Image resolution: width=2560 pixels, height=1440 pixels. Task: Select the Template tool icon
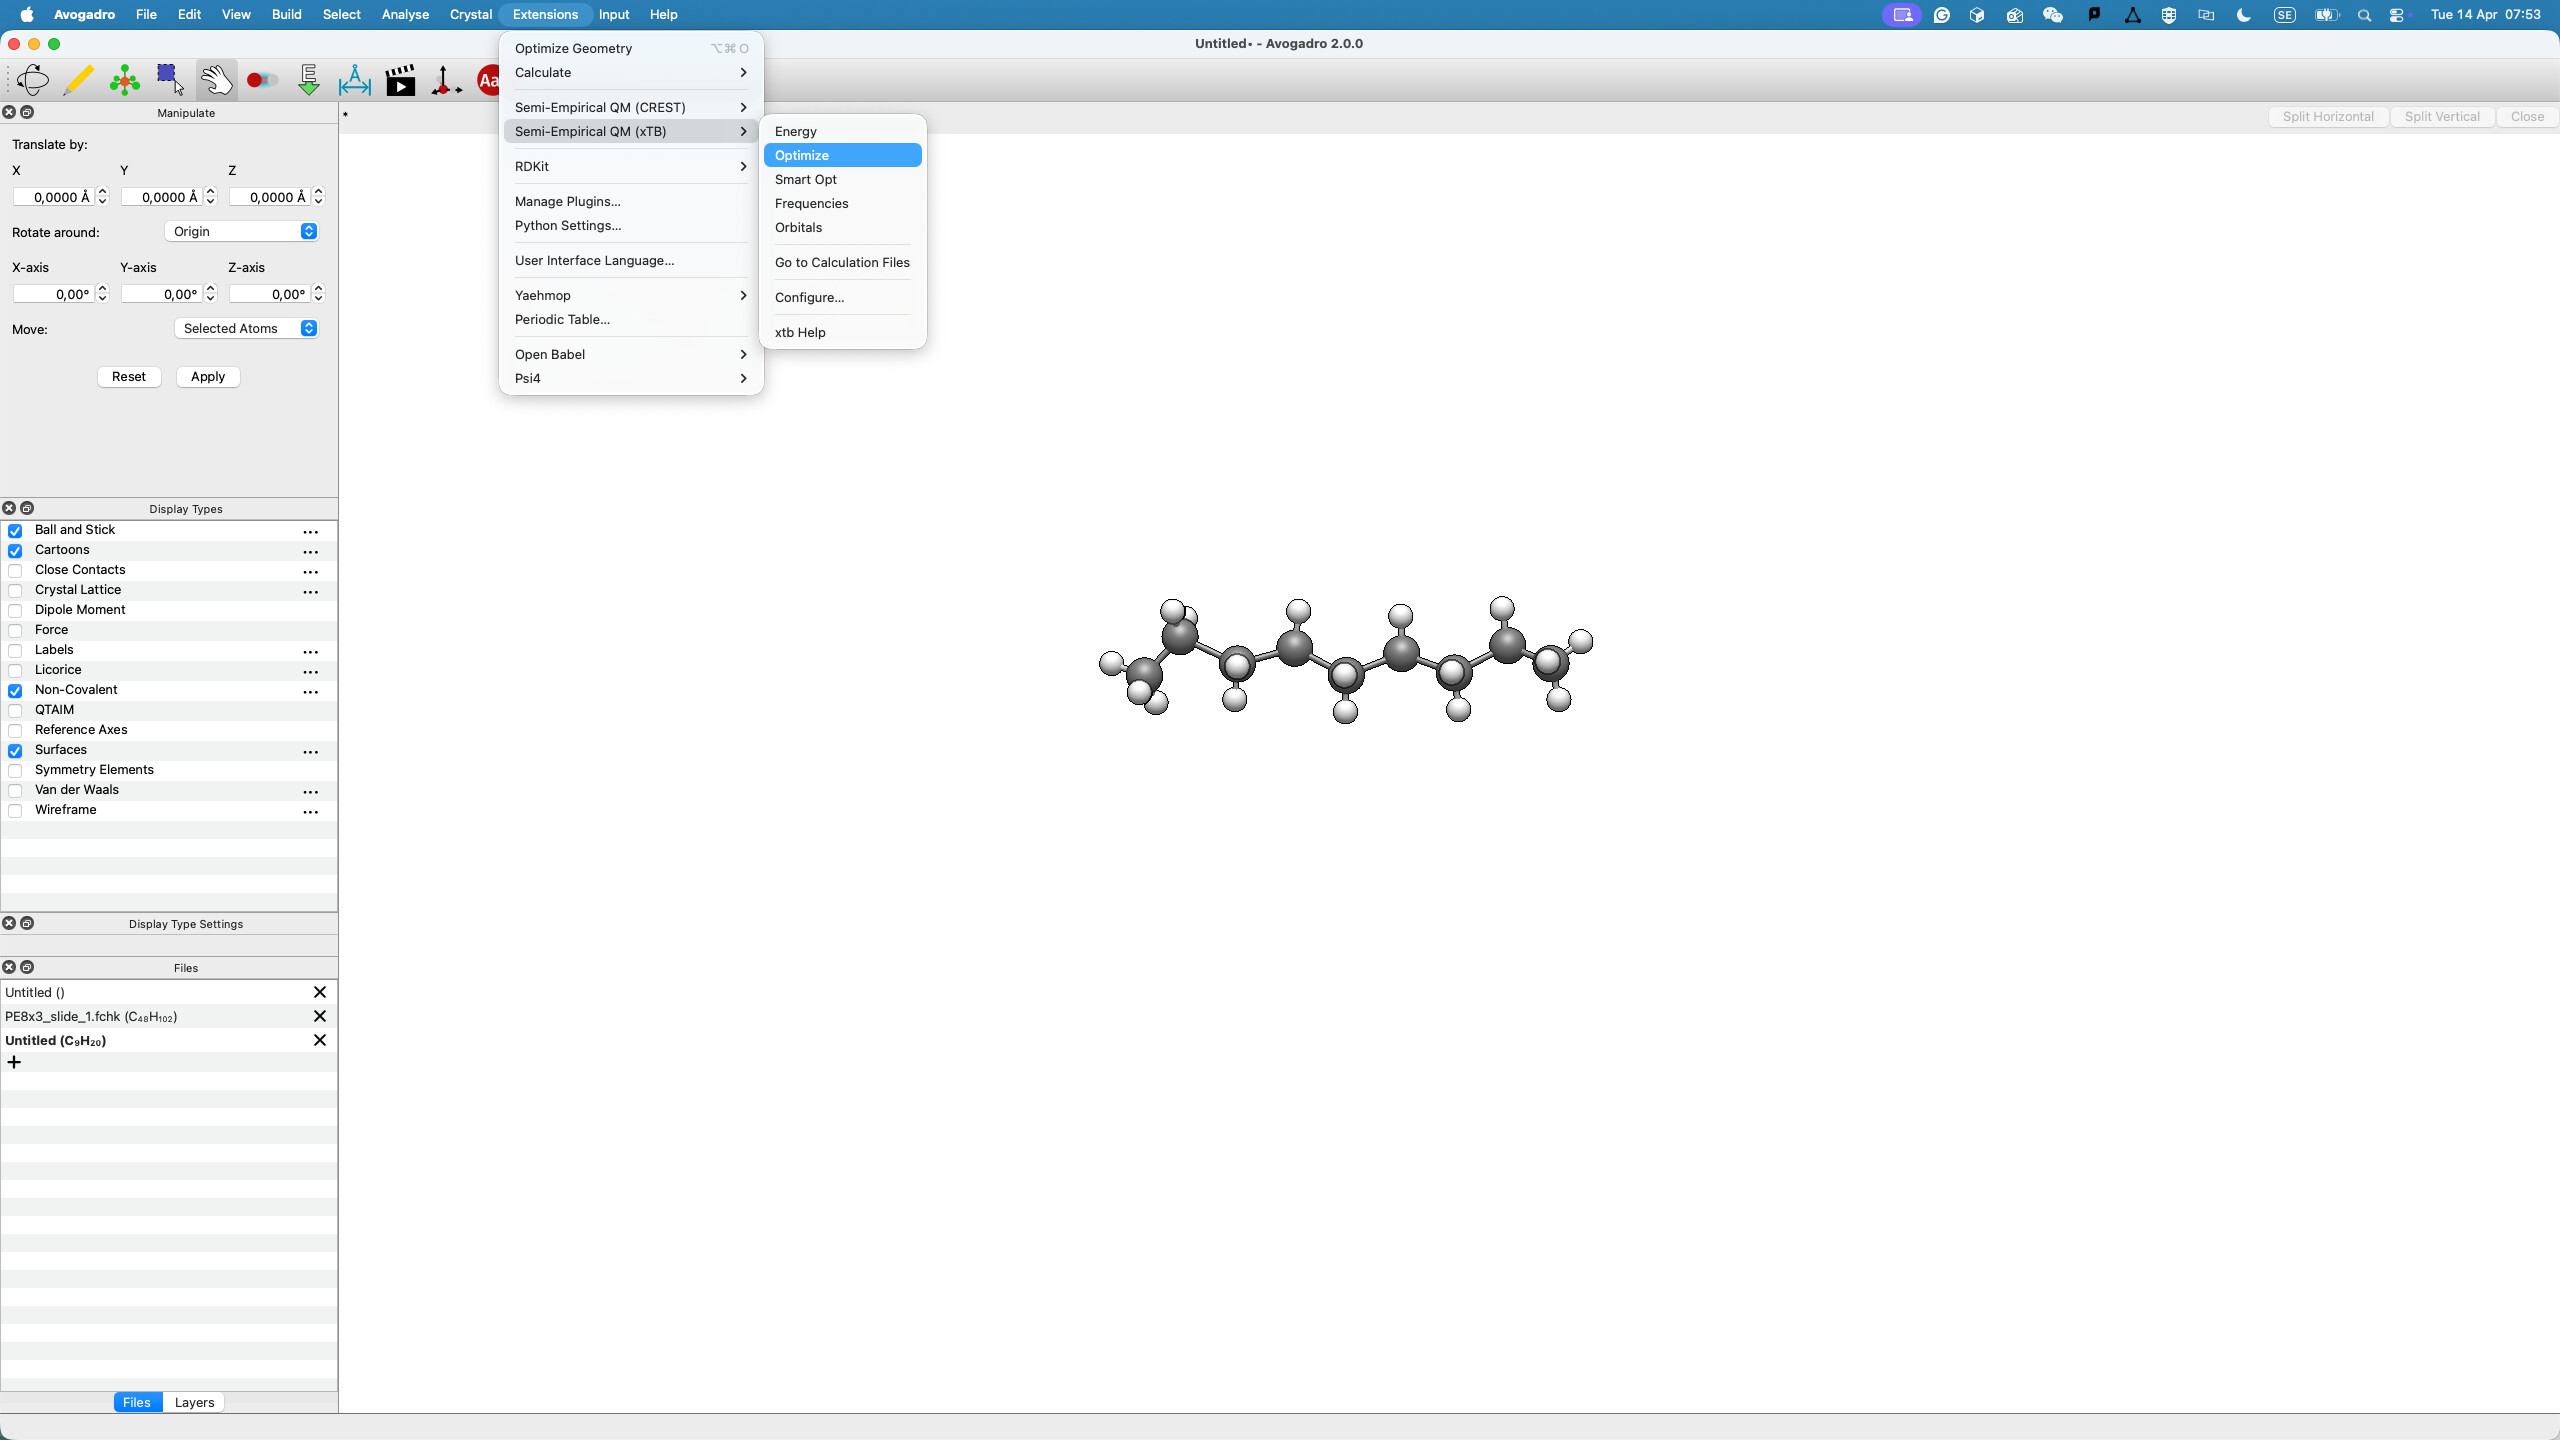[124, 80]
